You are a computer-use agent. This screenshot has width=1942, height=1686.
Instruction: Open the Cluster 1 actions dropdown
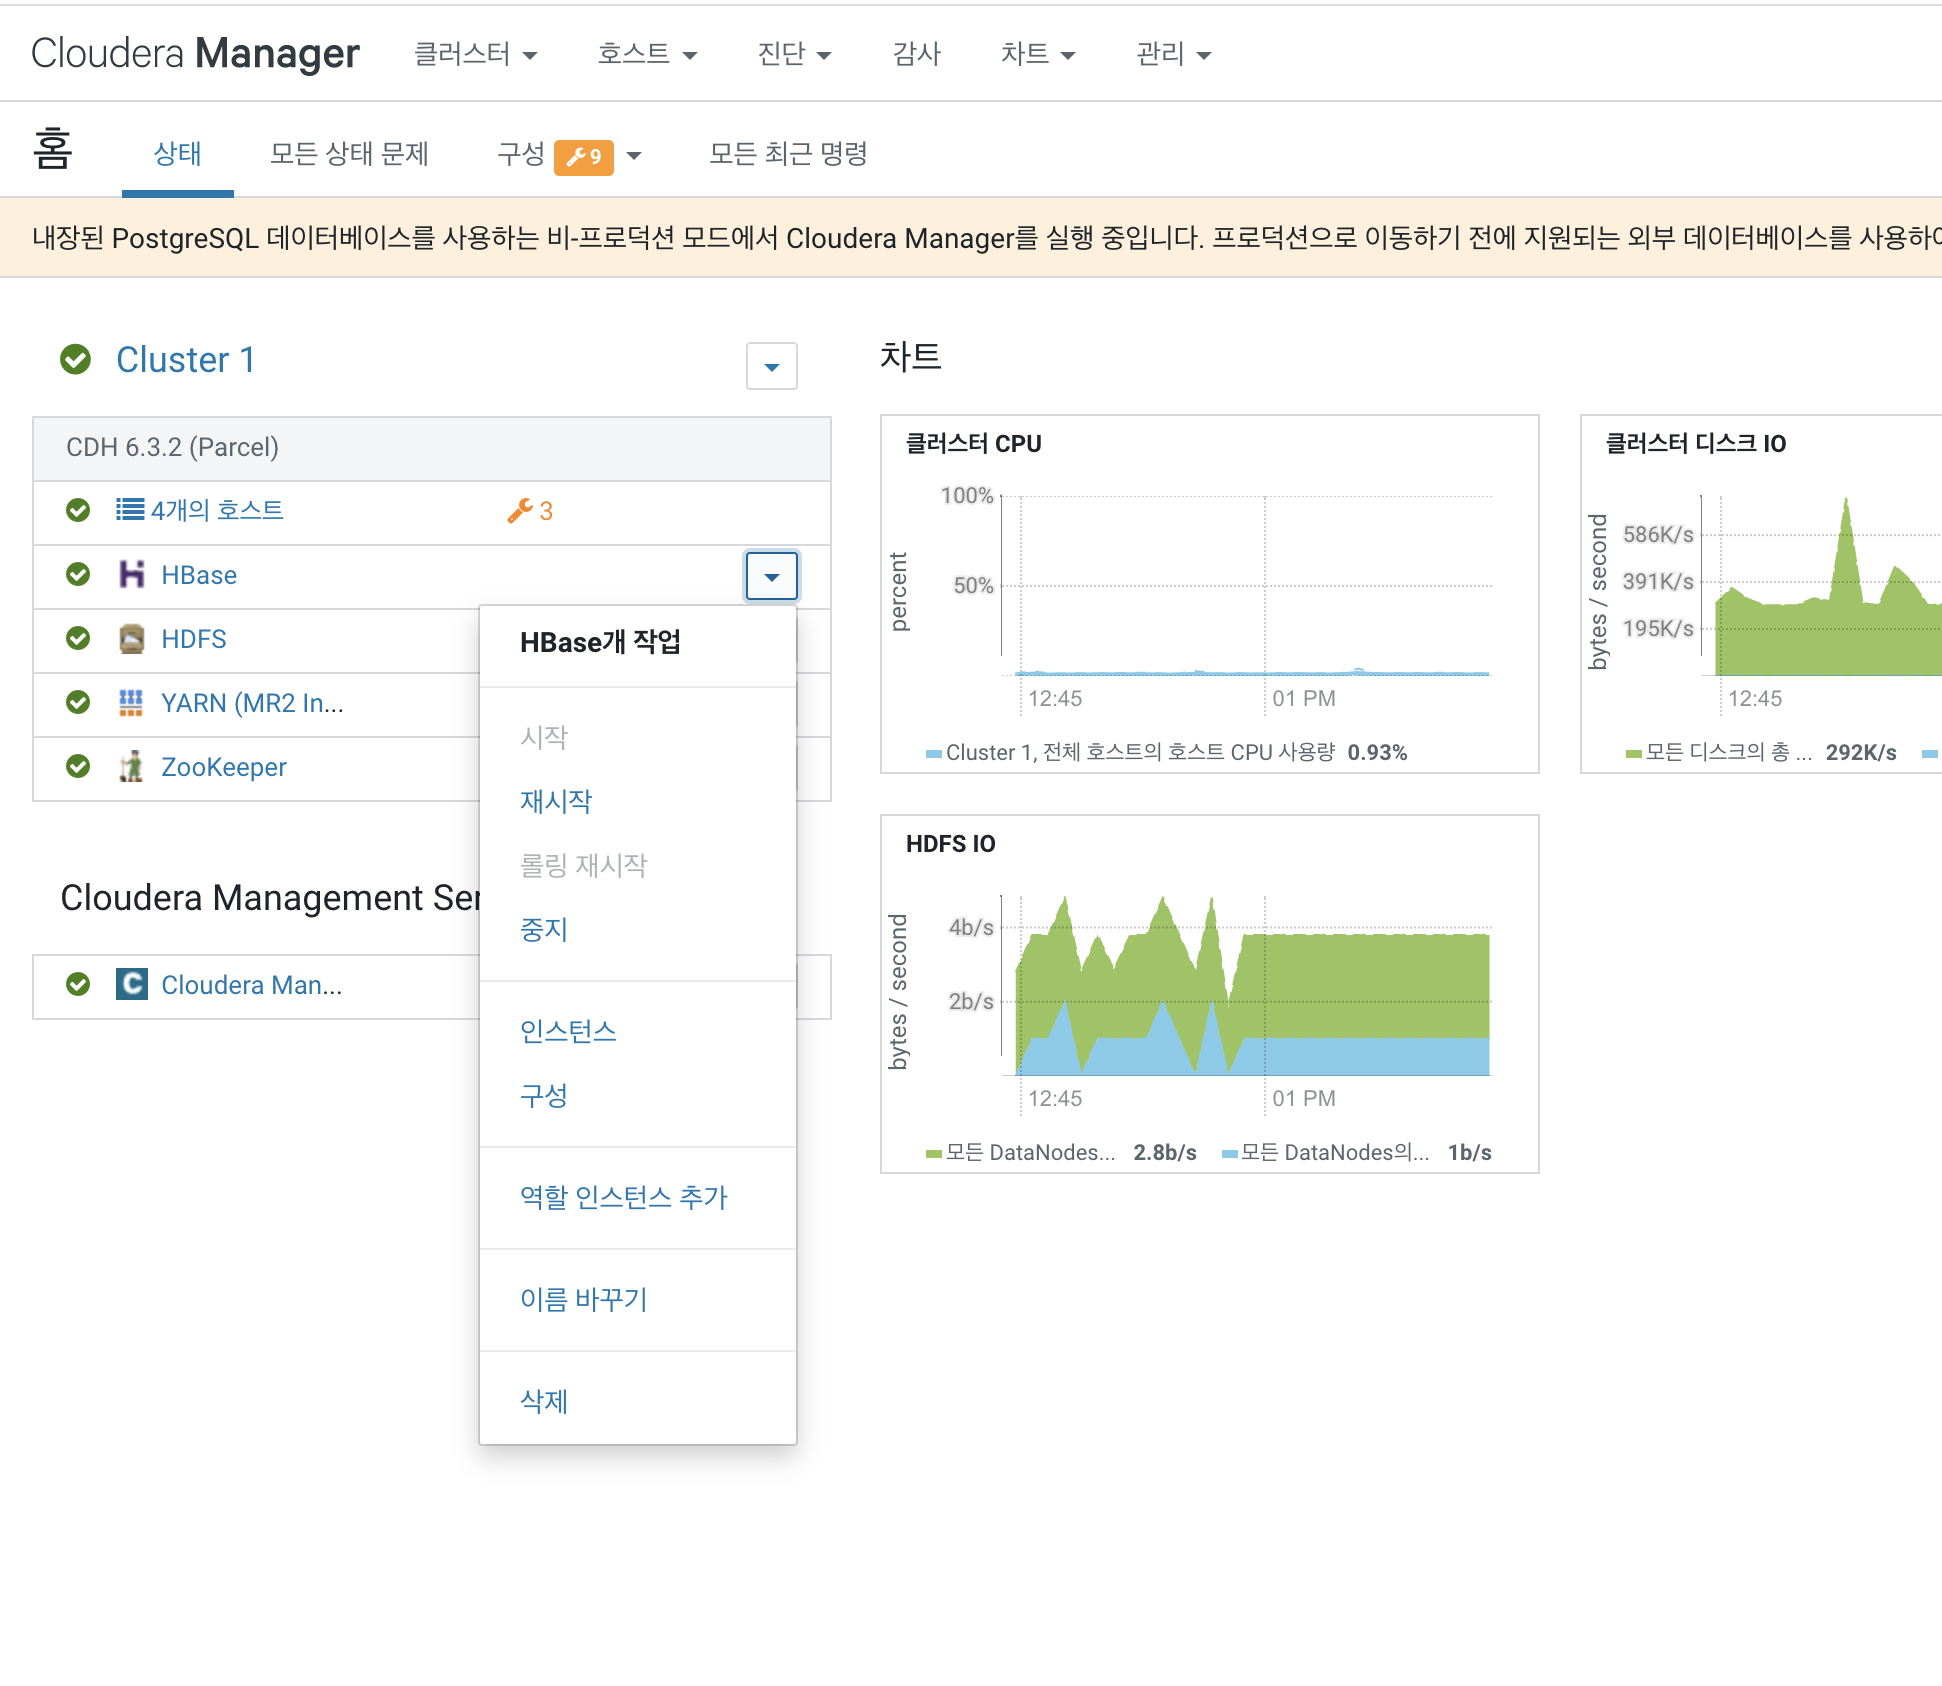771,366
